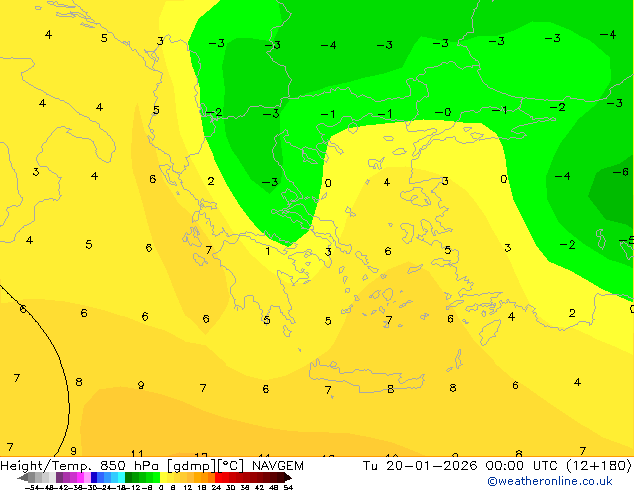634x490 pixels.
Task: Pick the dark blue swatch in the legend
Action: pos(94,477)
